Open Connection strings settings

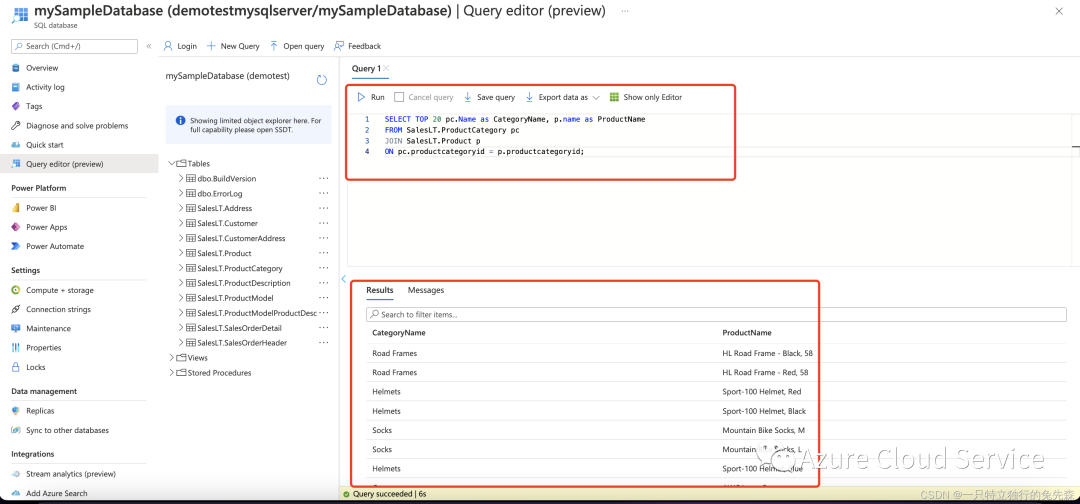click(x=58, y=310)
